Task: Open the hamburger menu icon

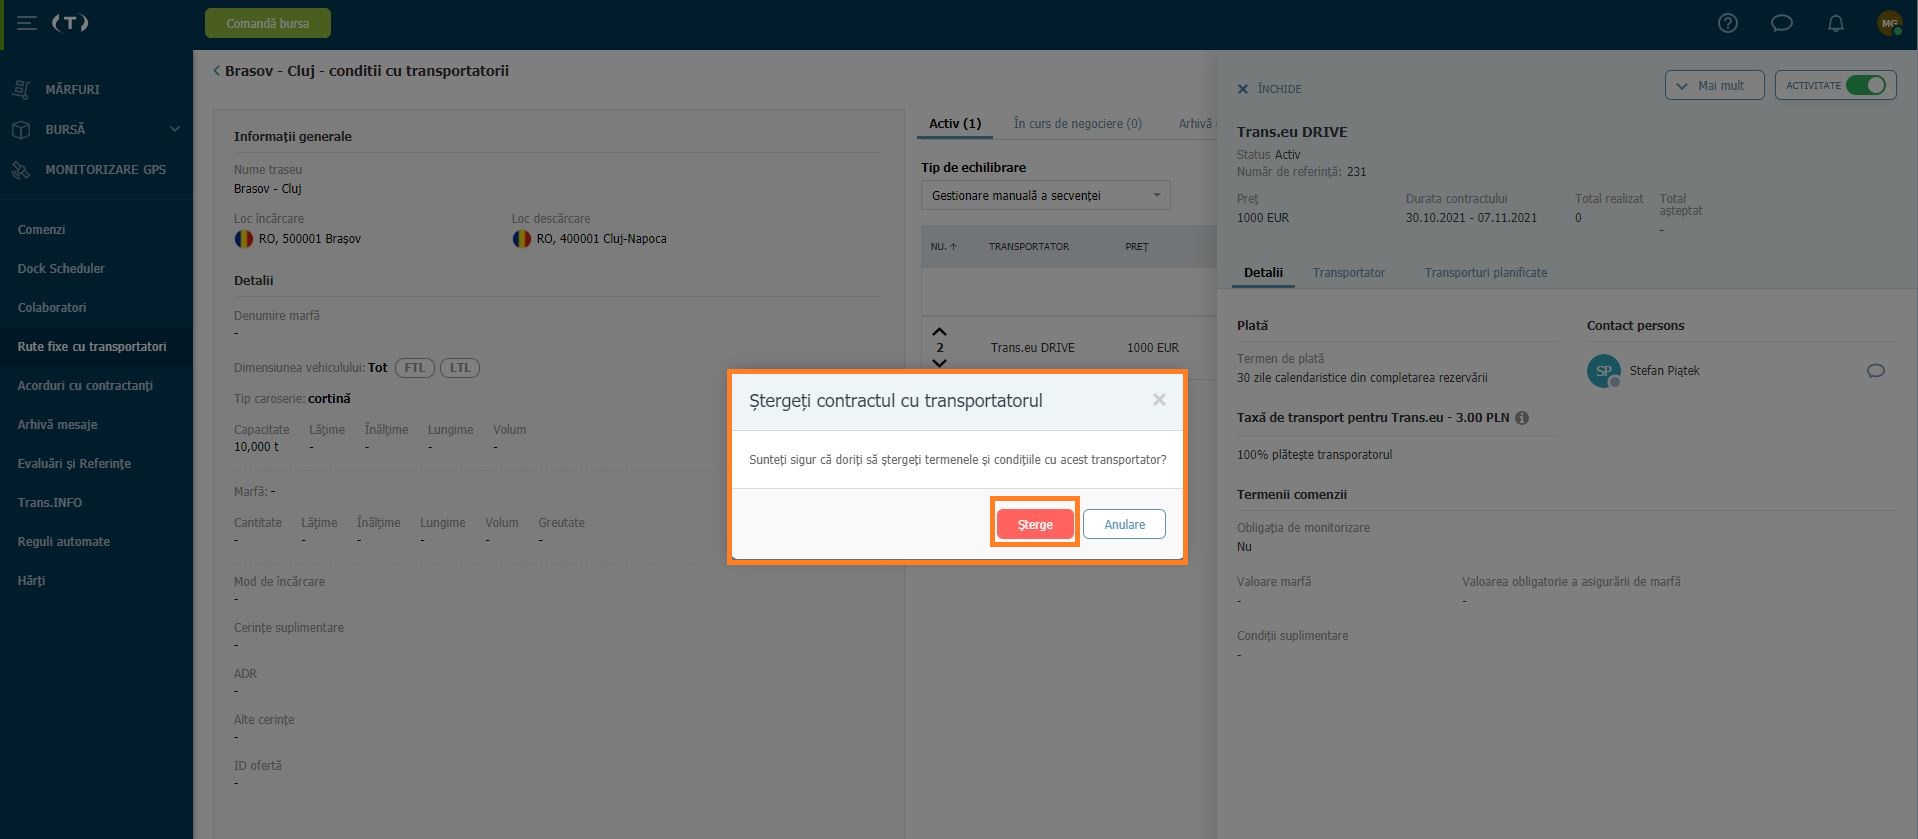Action: pos(27,23)
